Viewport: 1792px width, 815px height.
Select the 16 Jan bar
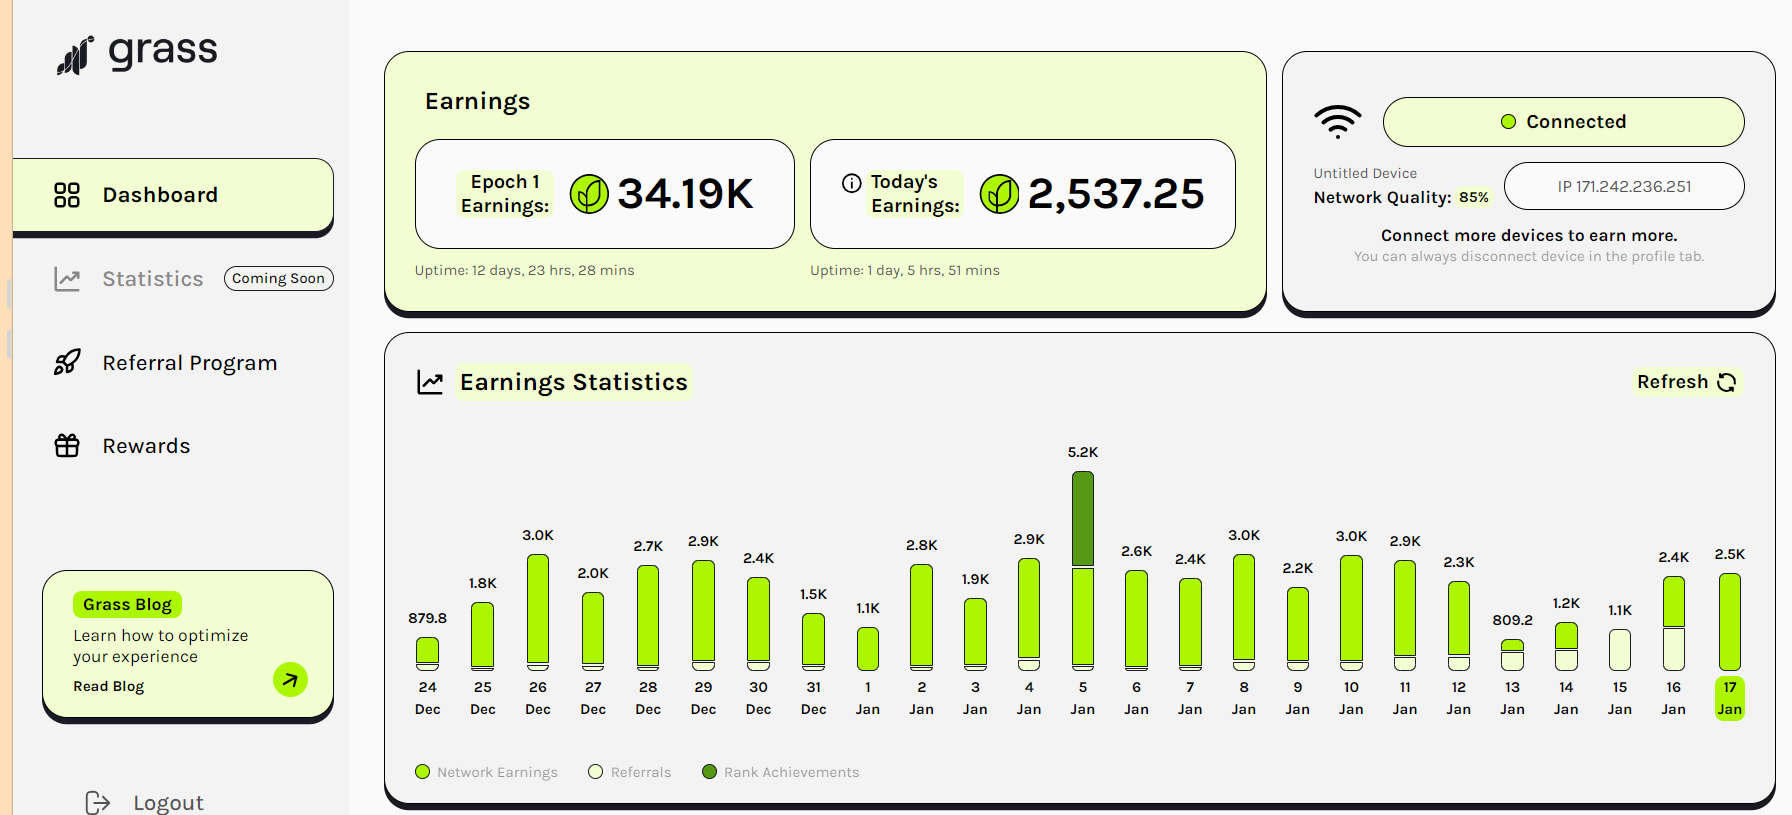tap(1674, 623)
